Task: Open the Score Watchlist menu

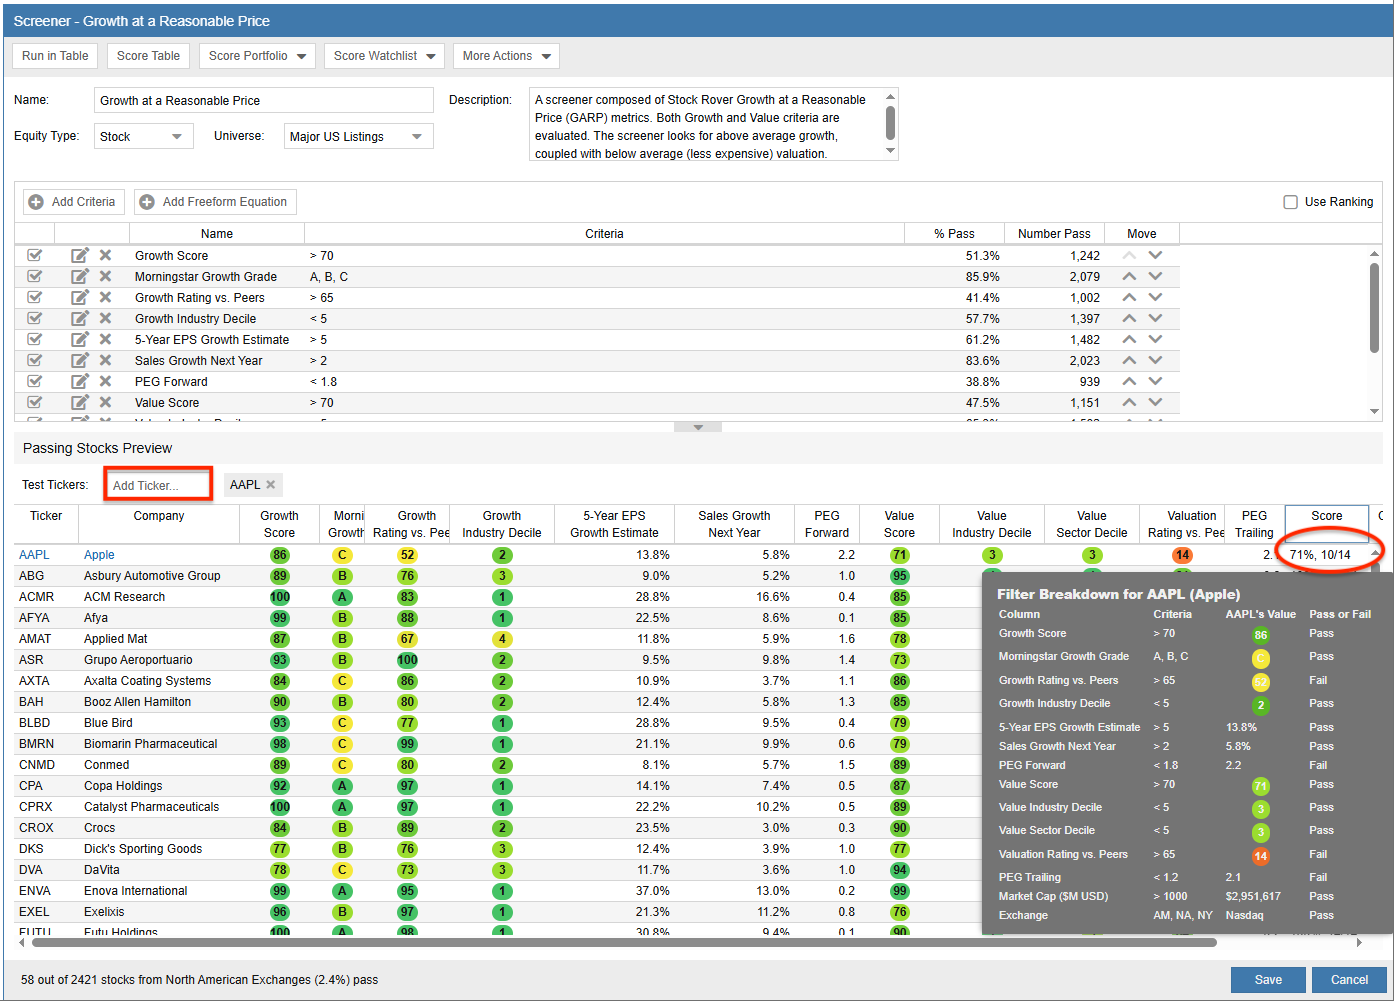Action: tap(384, 56)
